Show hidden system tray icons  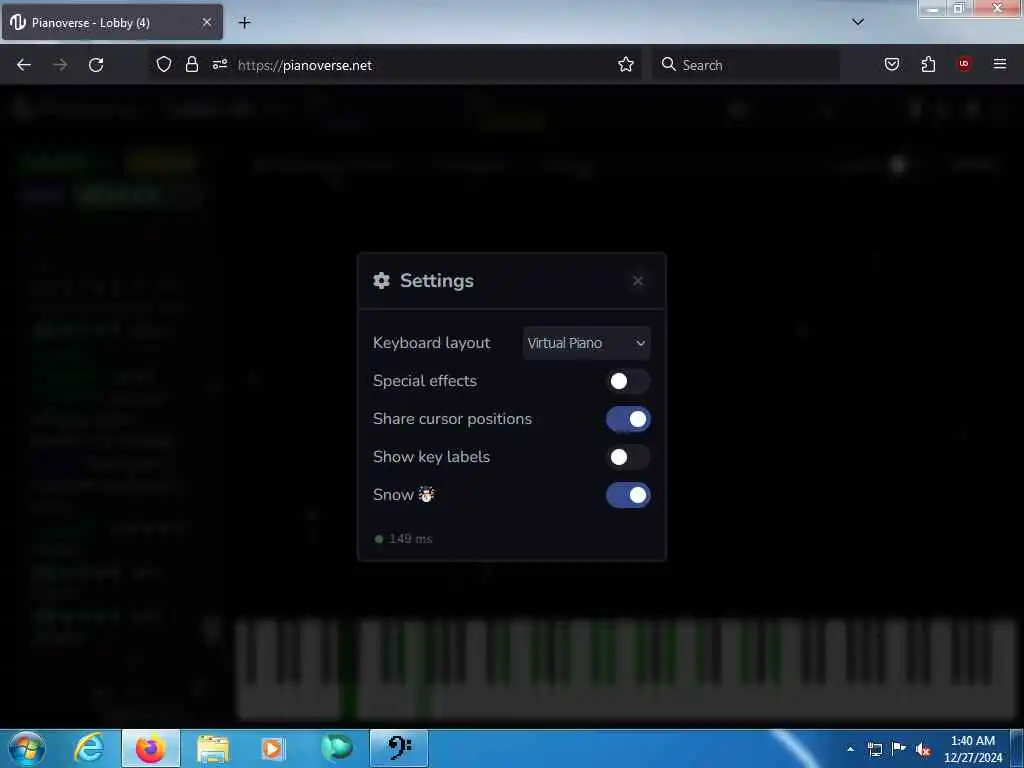(850, 749)
